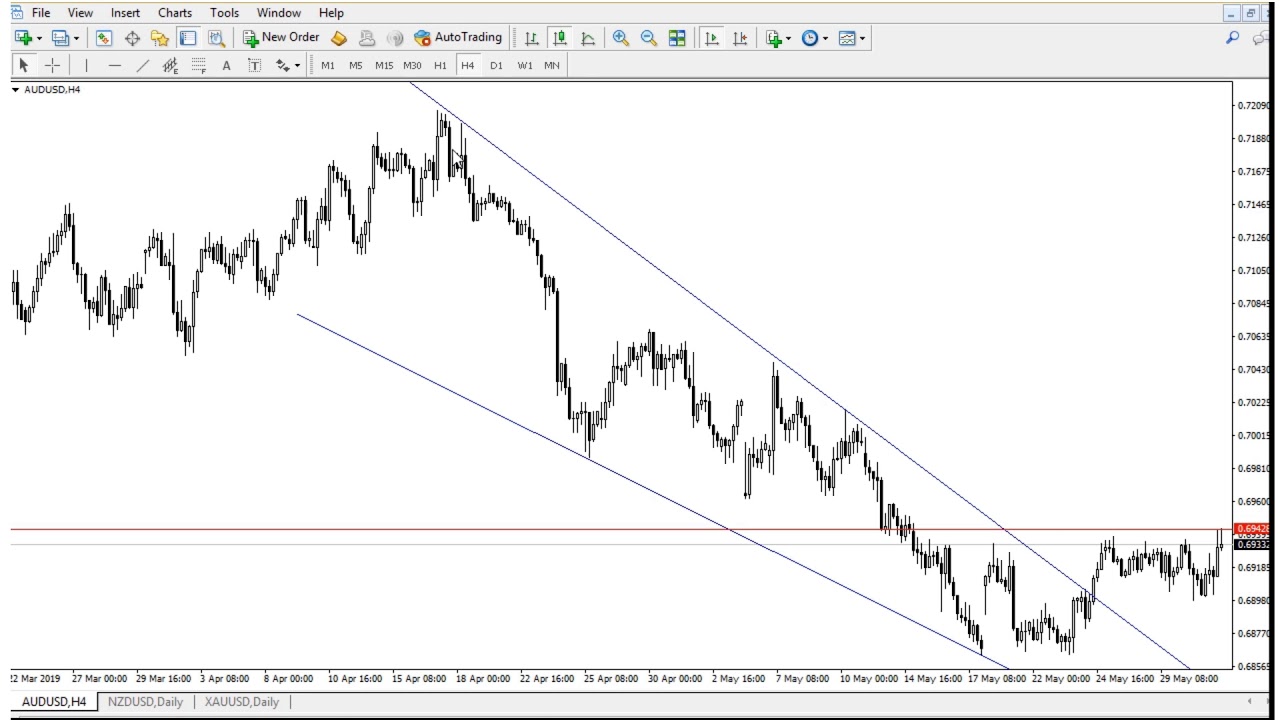Switch to M1 timeframe
Viewport: 1280px width, 720px height.
click(x=328, y=65)
